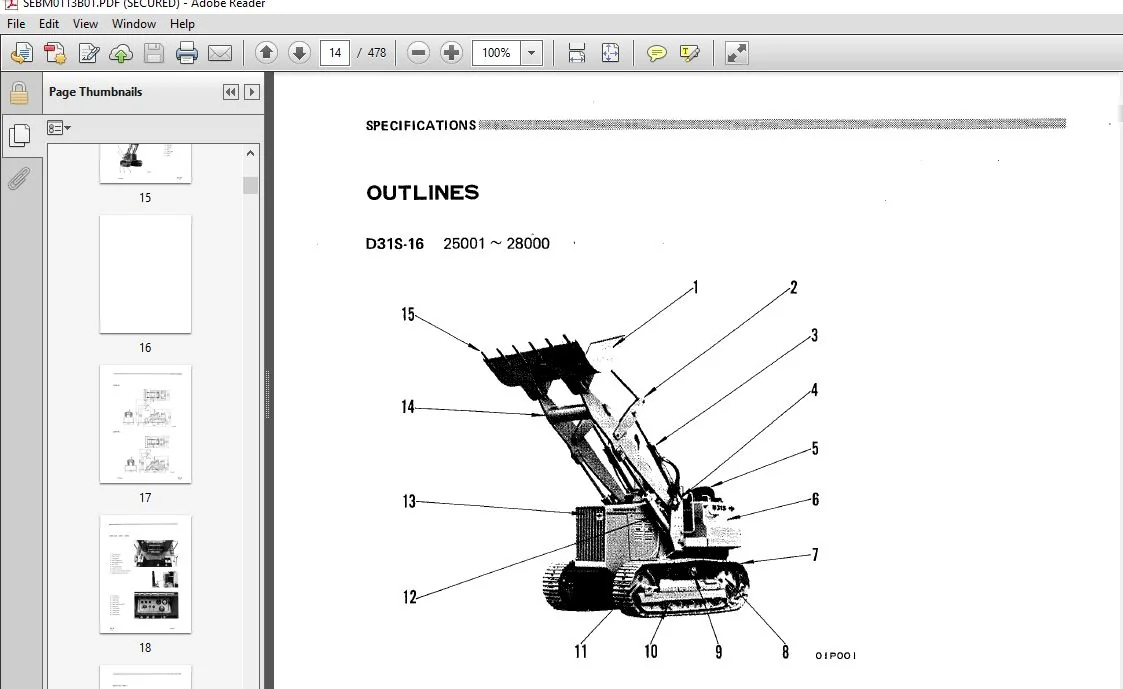
Task: Open the View menu
Action: (85, 24)
